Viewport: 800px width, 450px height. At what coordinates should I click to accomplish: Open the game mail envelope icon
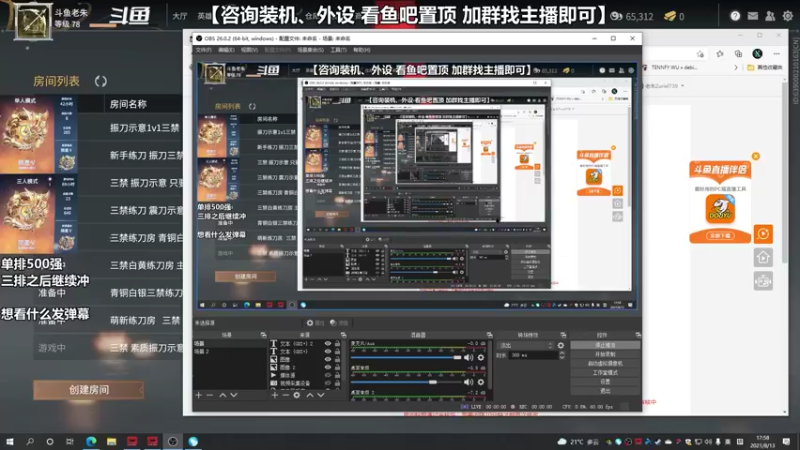[753, 16]
